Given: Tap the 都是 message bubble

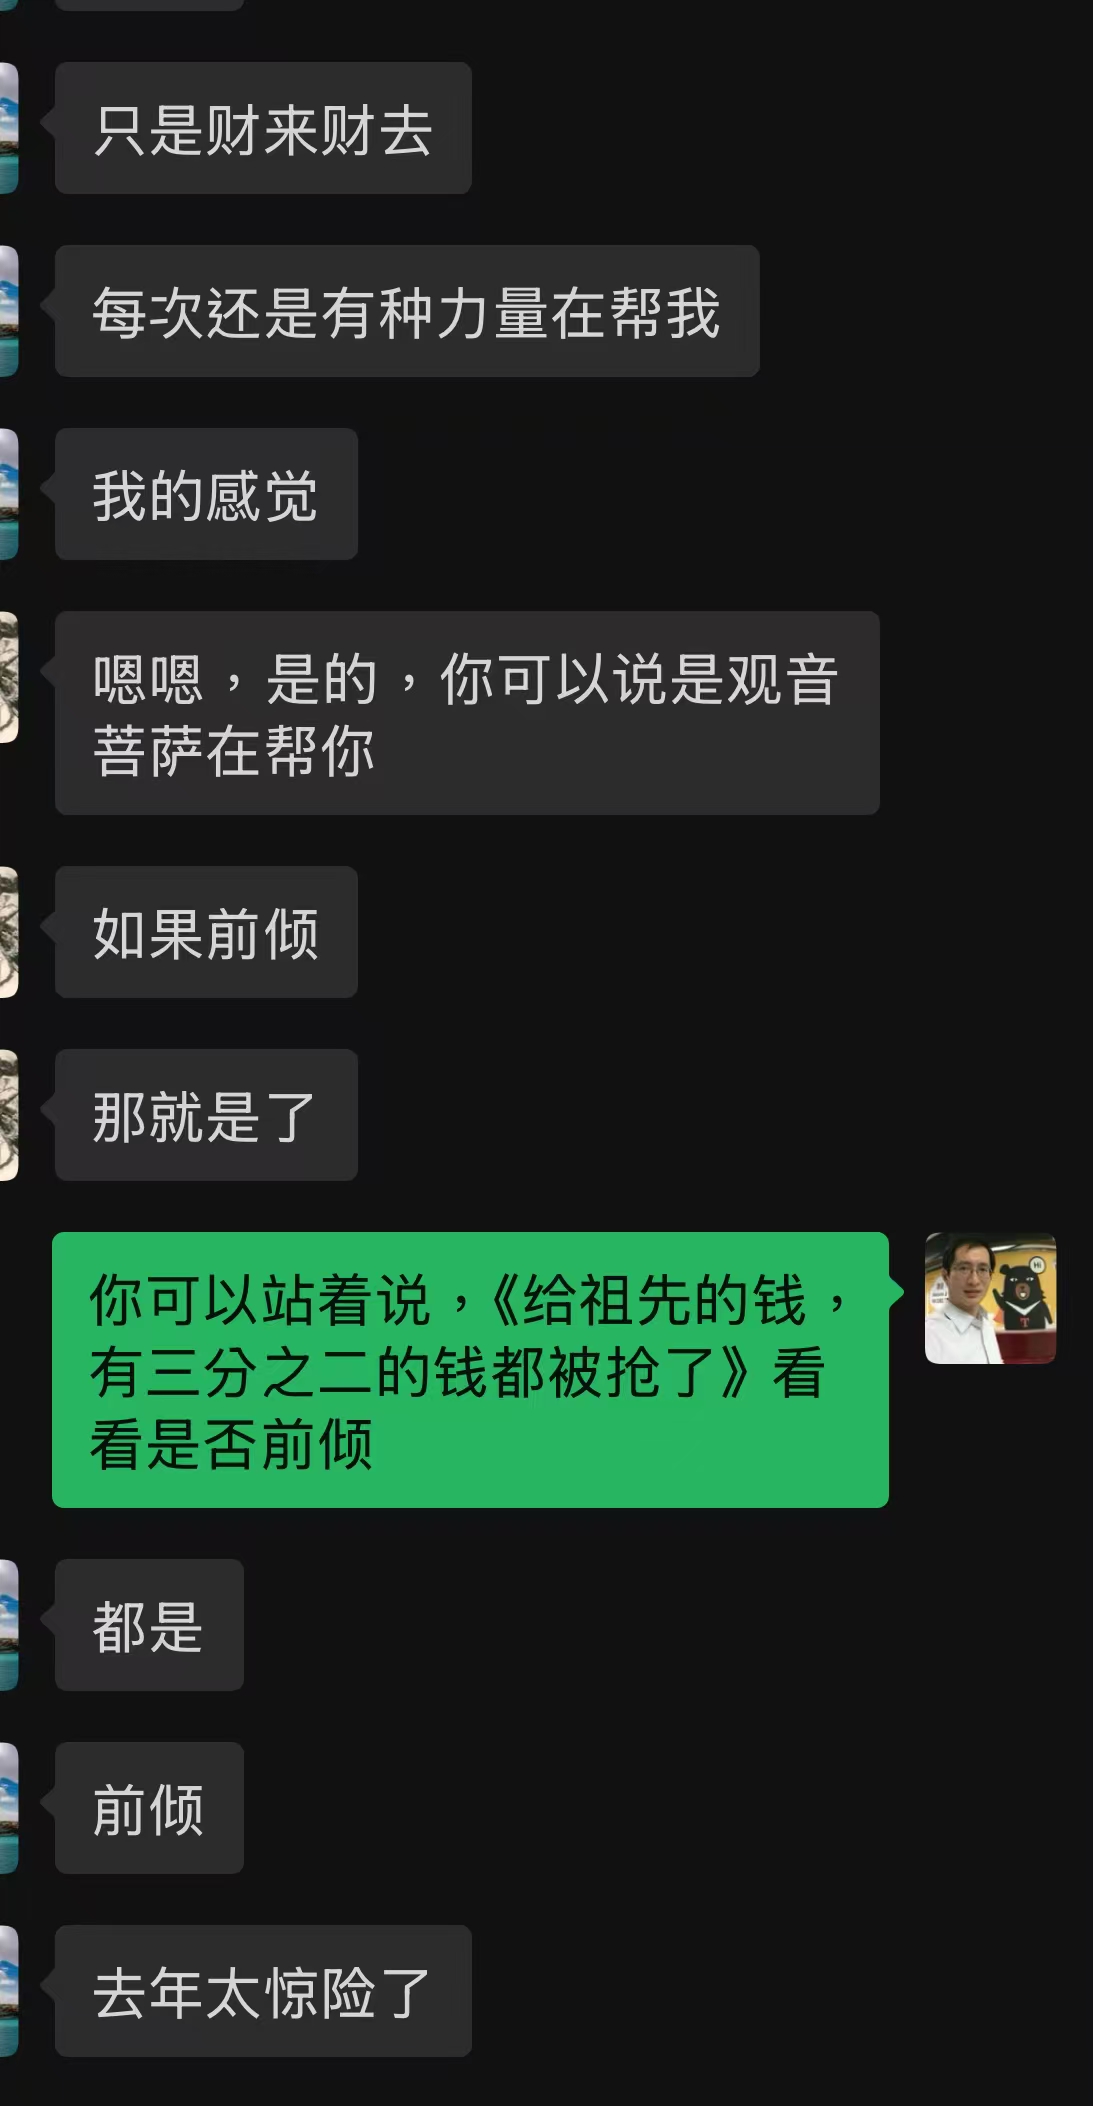Looking at the screenshot, I should [x=149, y=1625].
